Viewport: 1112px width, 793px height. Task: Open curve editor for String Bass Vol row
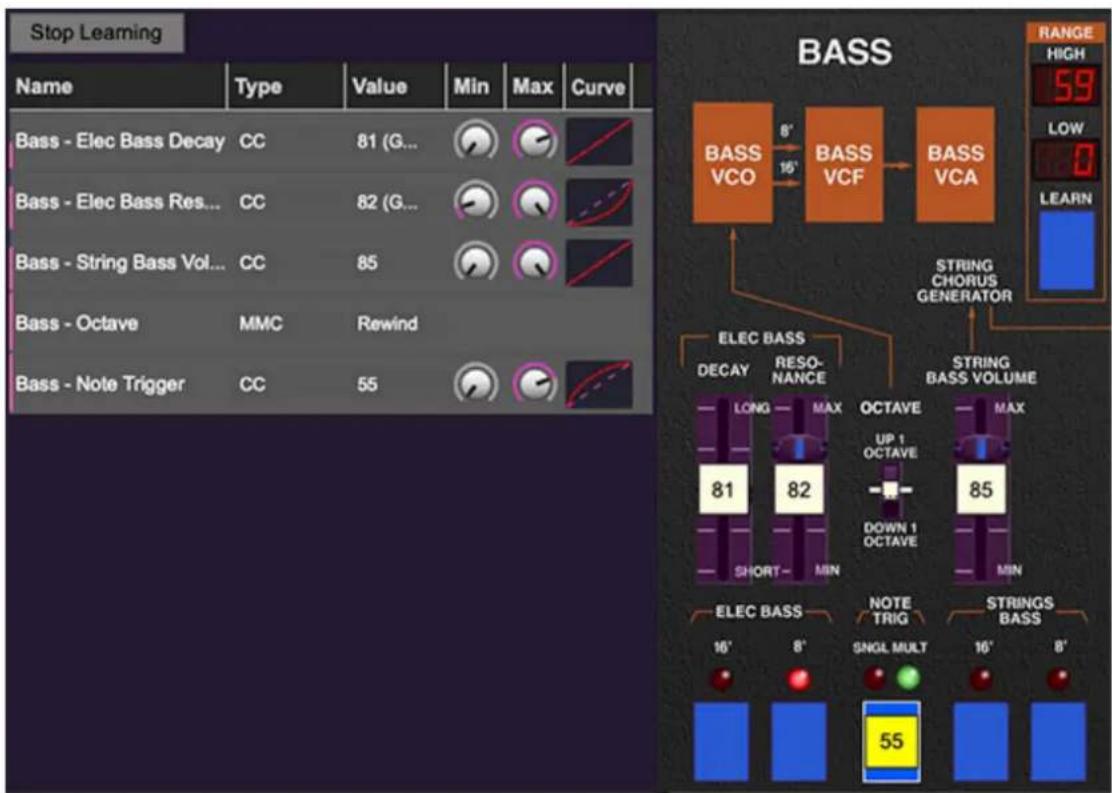tap(599, 263)
